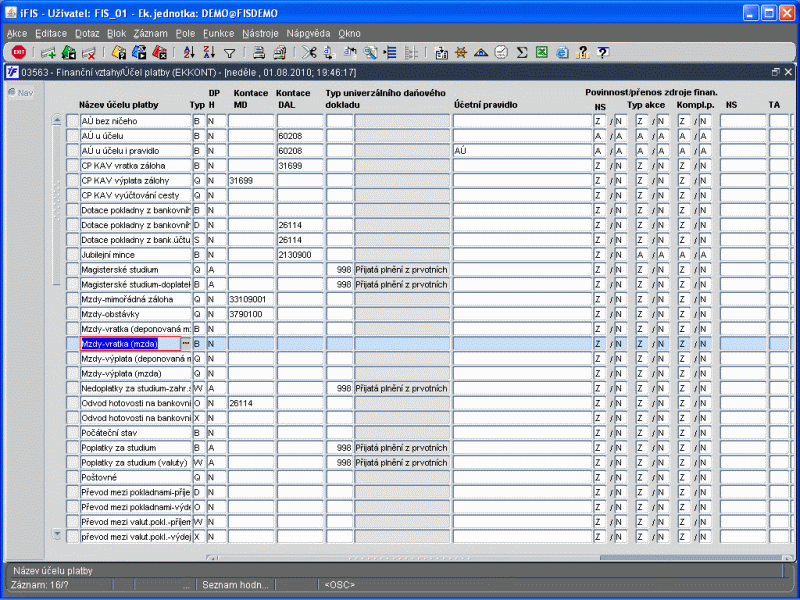Click the delete record icon with red X
This screenshot has height=600, width=800.
click(x=88, y=52)
